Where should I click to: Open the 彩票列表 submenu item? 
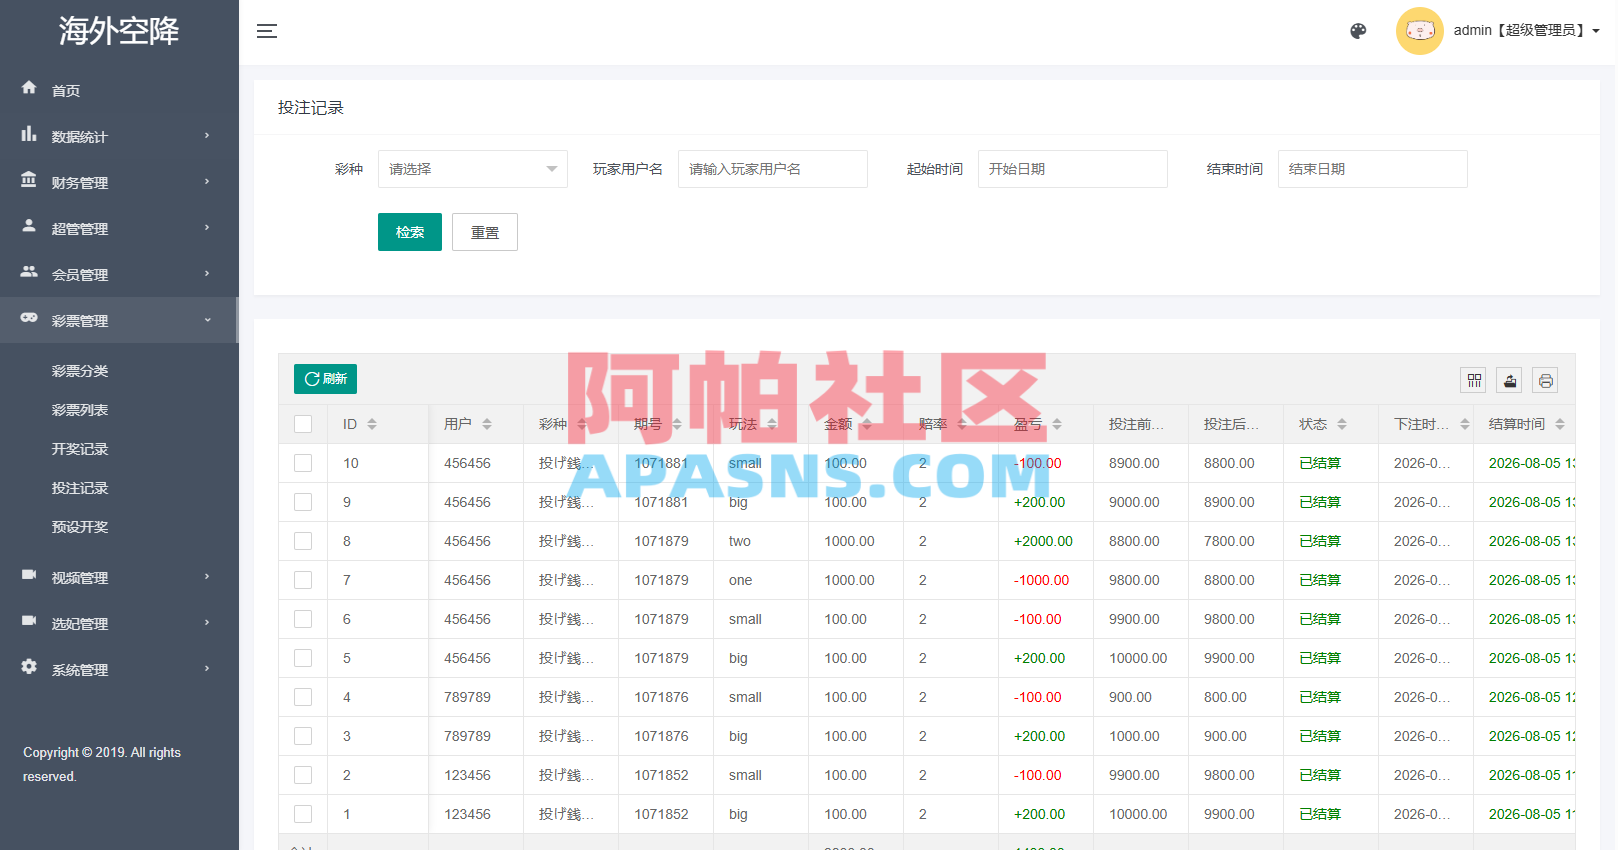coord(80,410)
